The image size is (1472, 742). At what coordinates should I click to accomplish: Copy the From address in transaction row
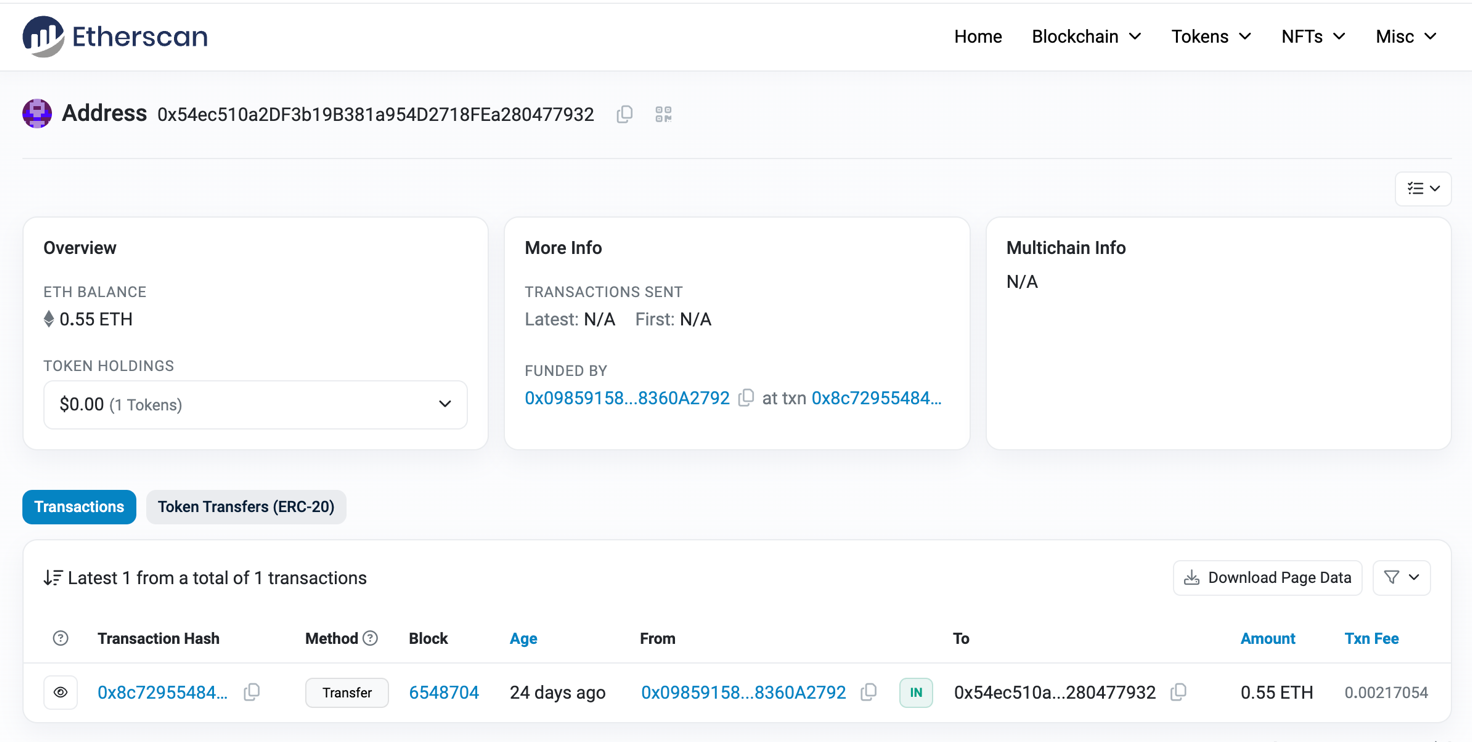click(869, 692)
